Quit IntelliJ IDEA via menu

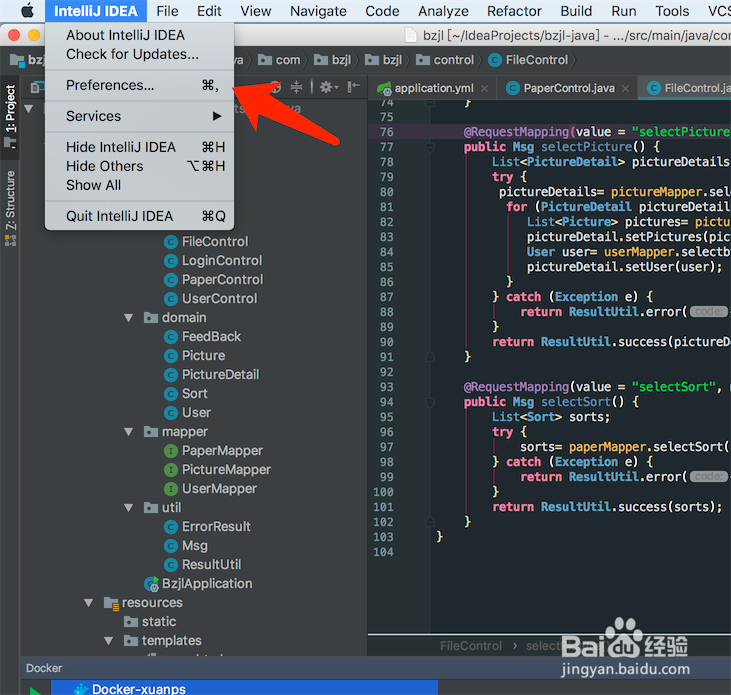tap(139, 216)
